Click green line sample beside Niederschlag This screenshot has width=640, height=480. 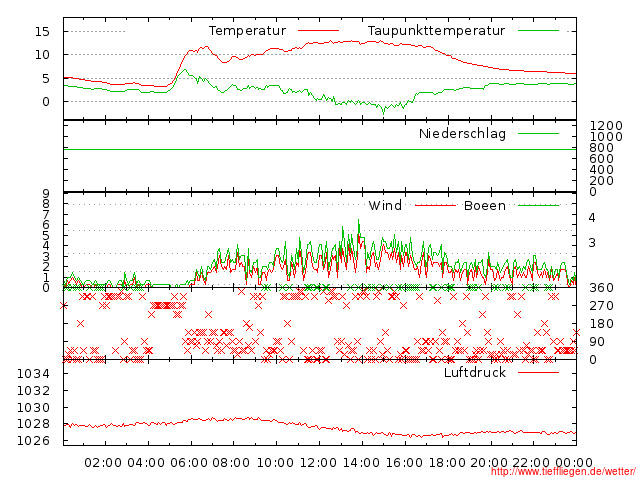pos(538,133)
